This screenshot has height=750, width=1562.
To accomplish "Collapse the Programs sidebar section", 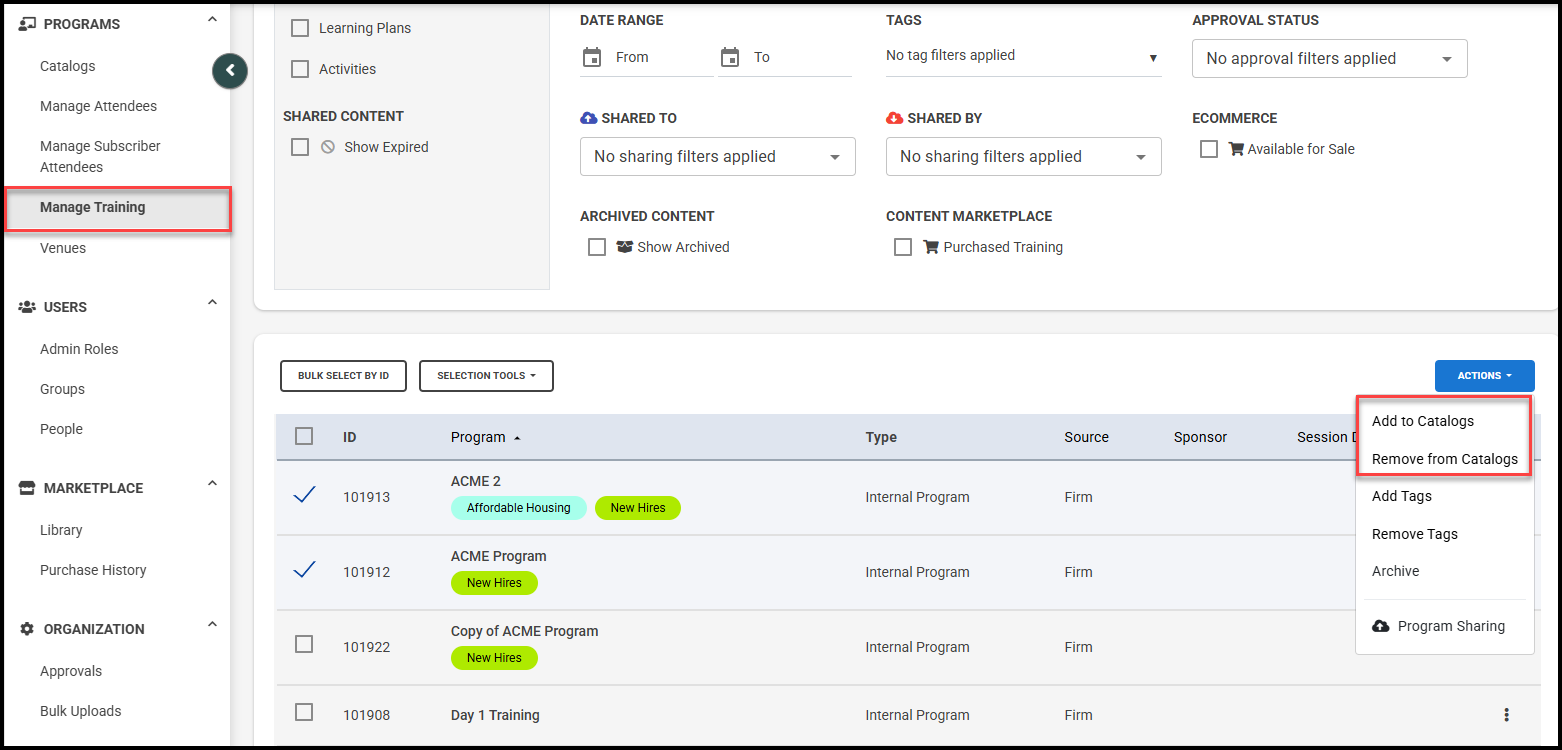I will 212,20.
